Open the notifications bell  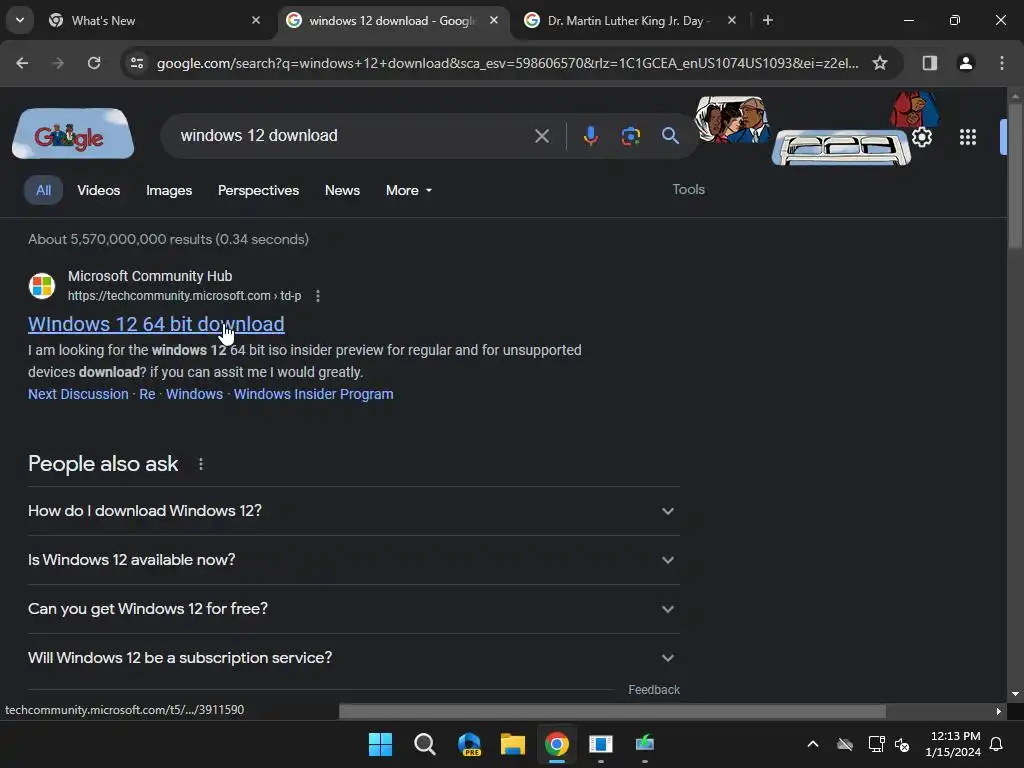click(x=996, y=744)
